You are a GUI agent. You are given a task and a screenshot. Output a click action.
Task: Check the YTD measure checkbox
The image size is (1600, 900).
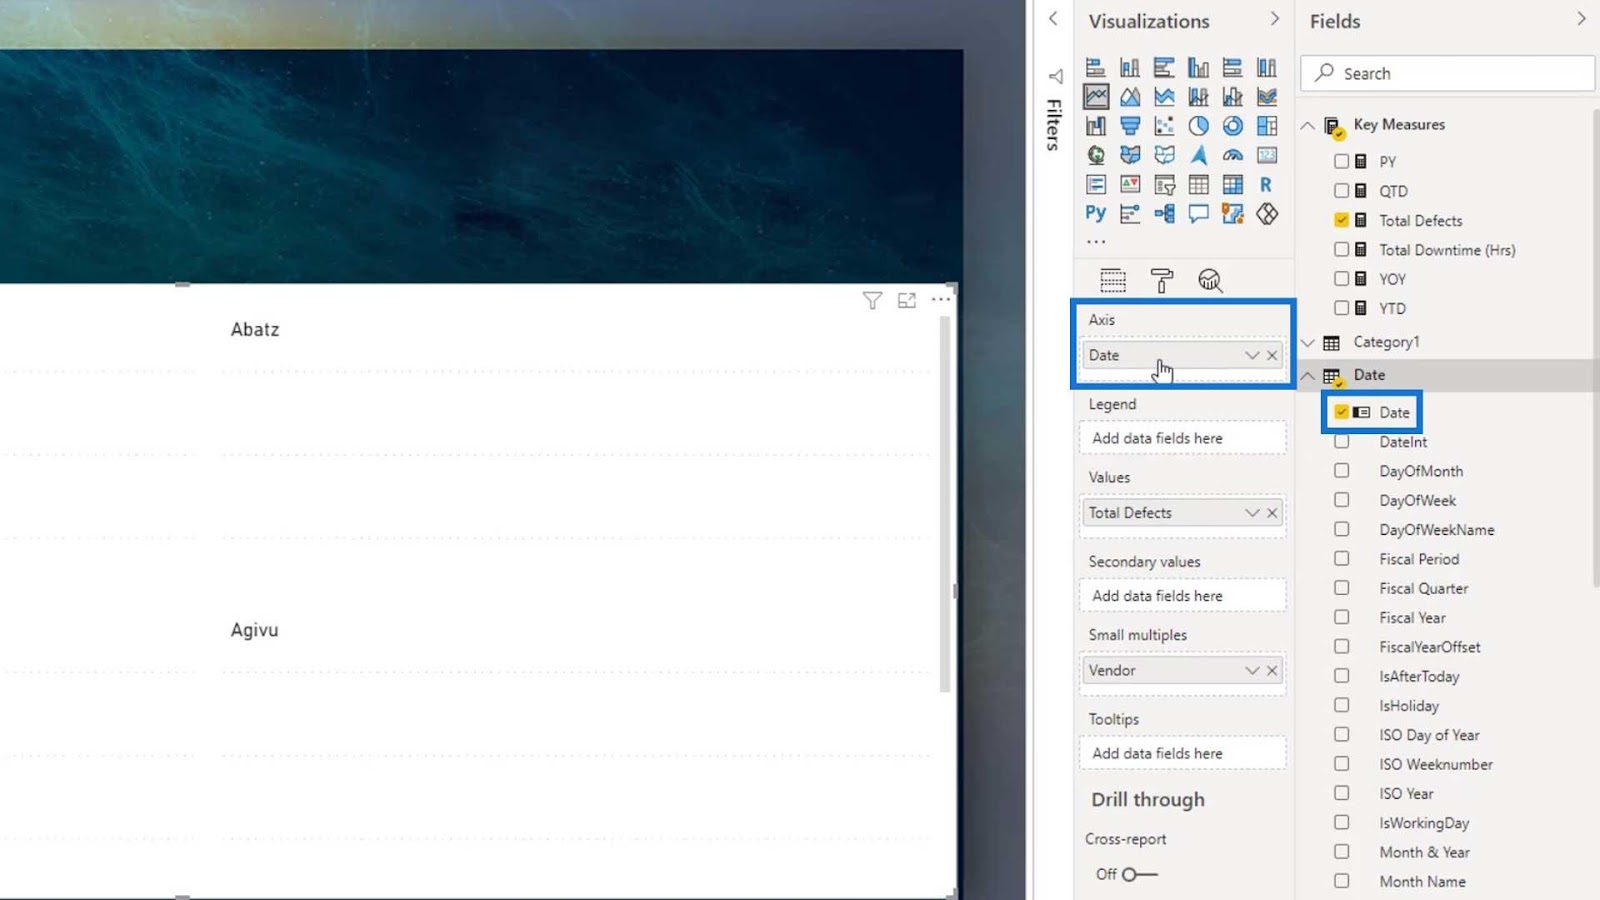[1341, 308]
